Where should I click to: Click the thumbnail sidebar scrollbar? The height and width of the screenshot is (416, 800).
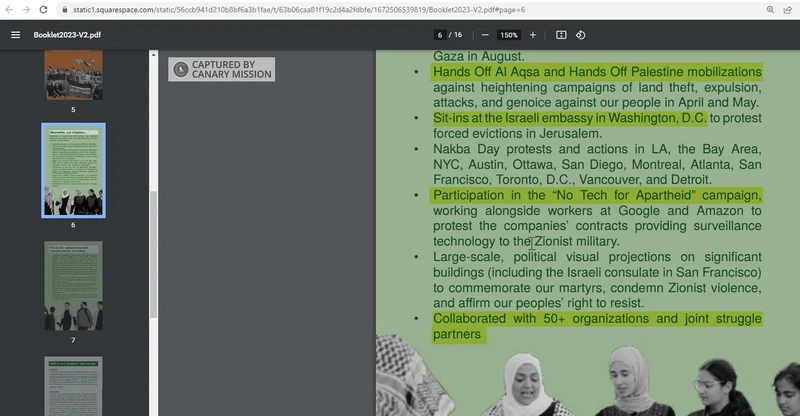tap(153, 250)
